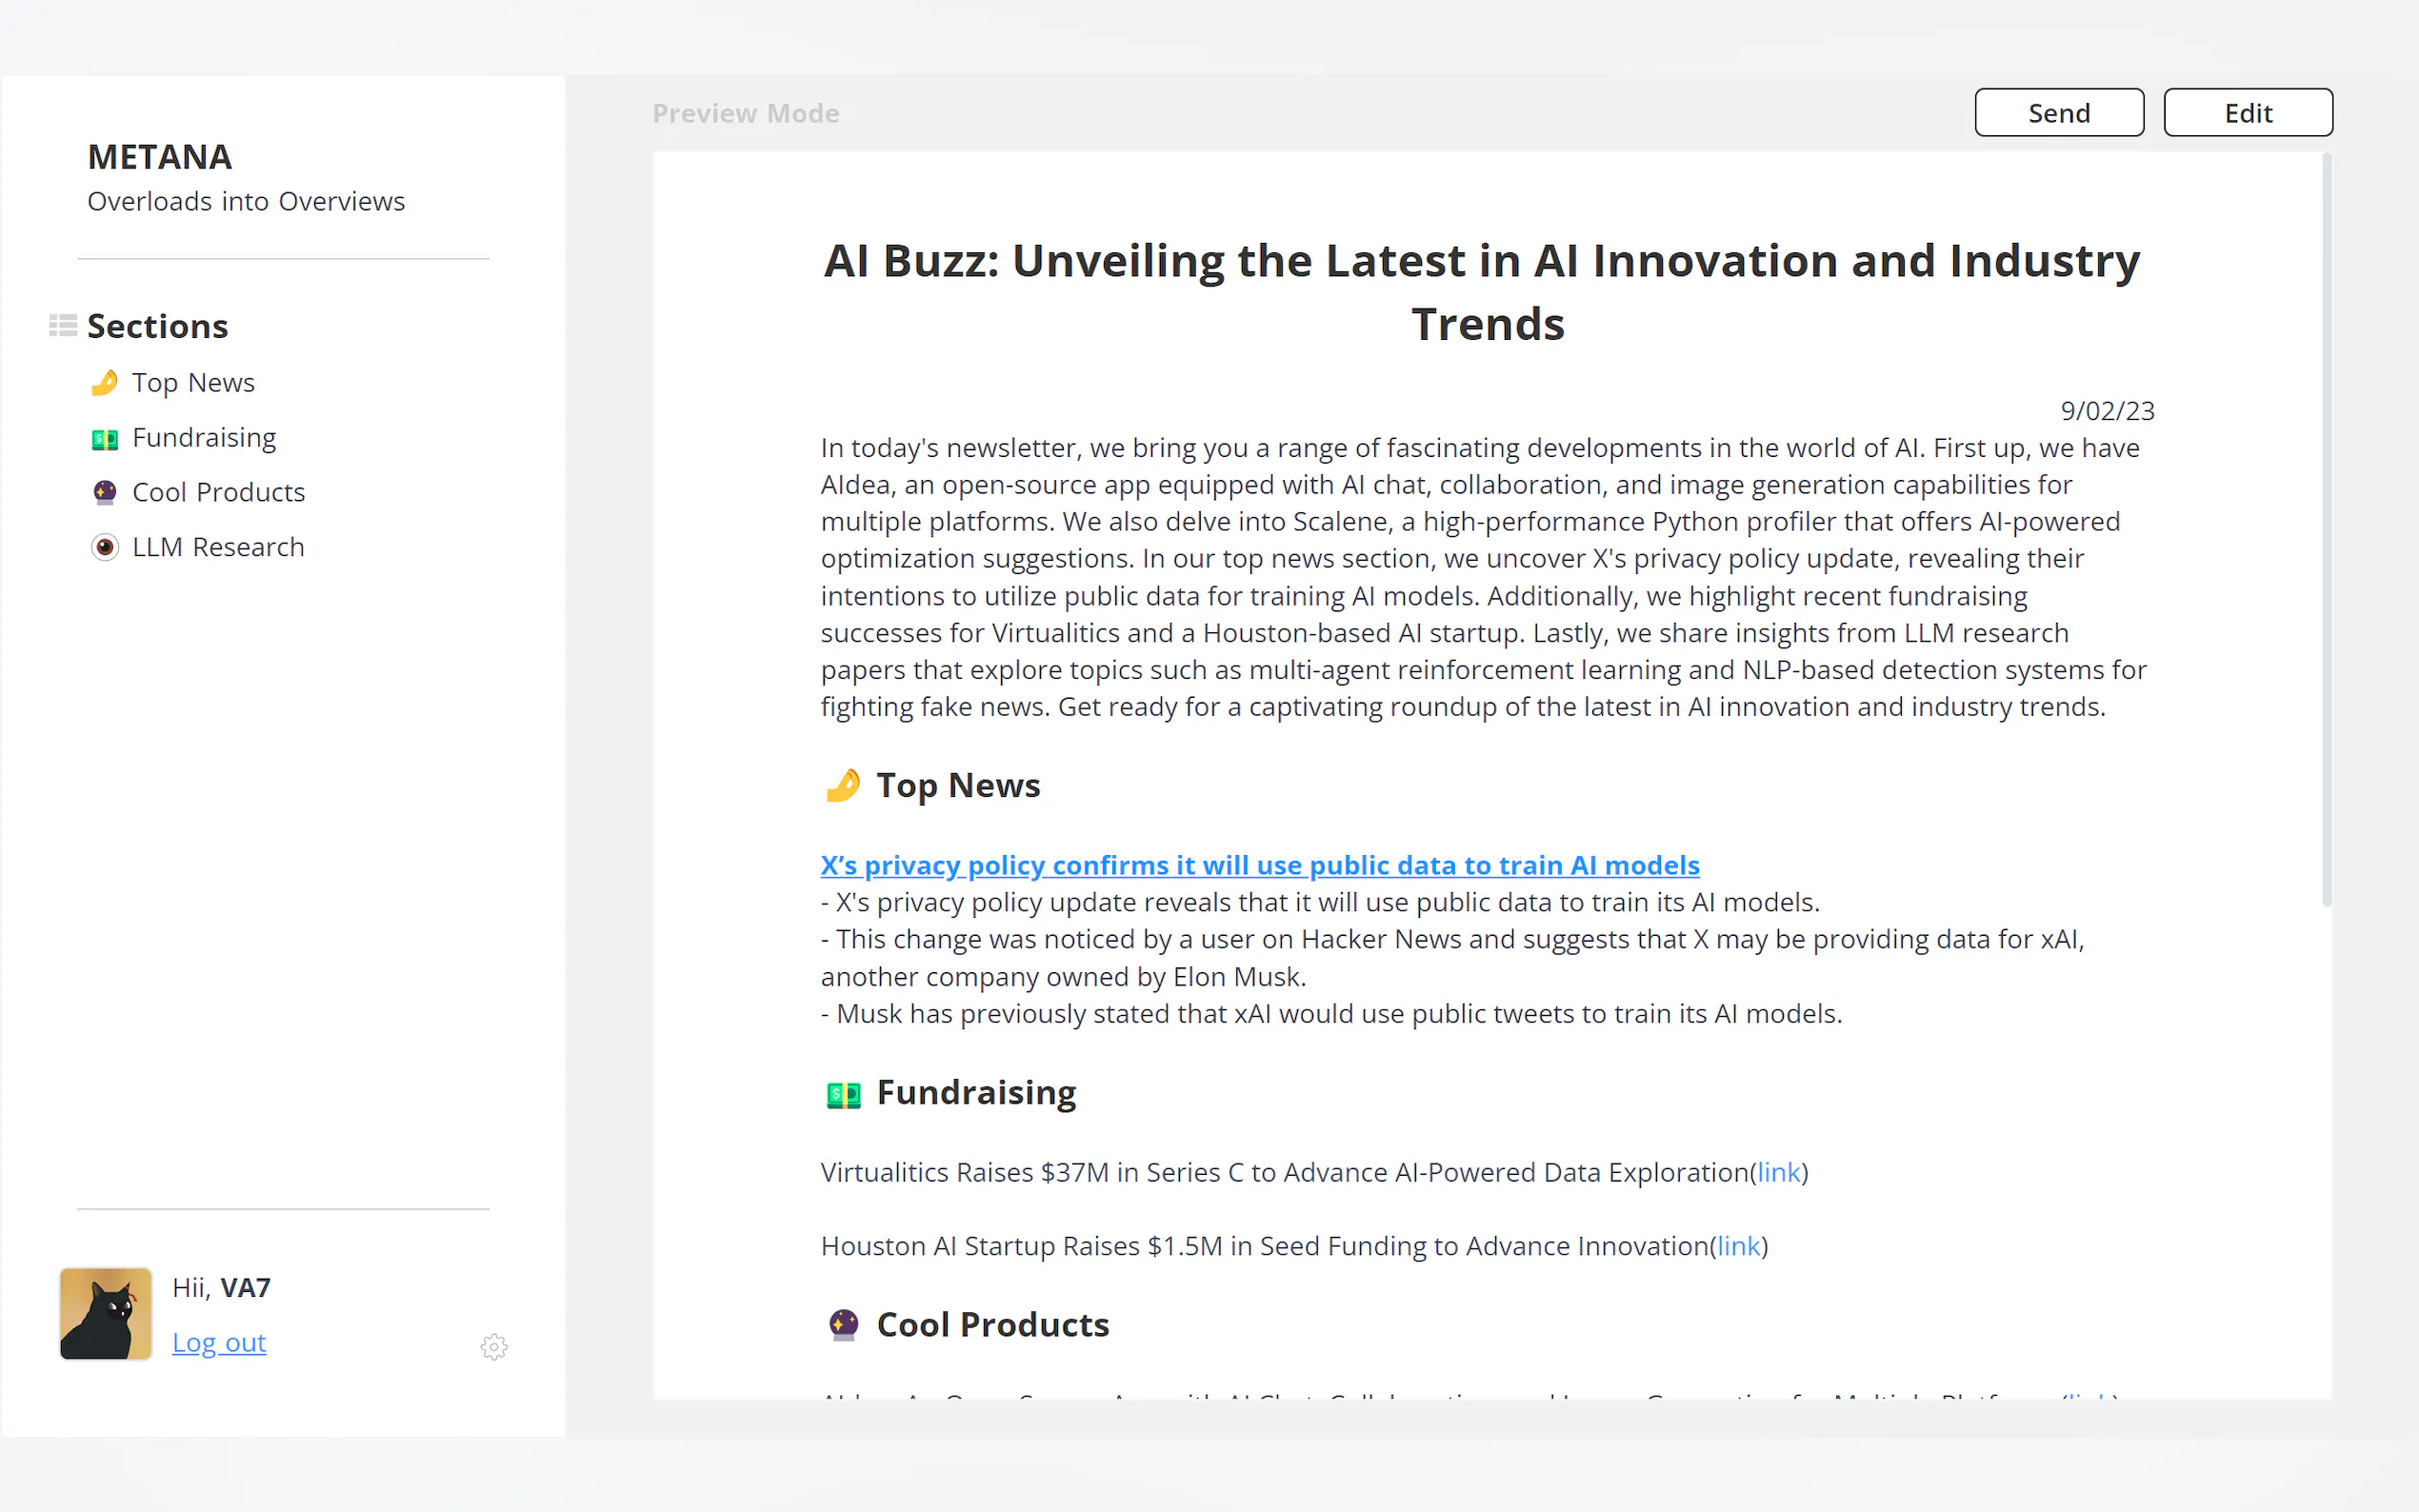This screenshot has height=1512, width=2419.
Task: Open X's privacy policy article link
Action: click(1259, 864)
